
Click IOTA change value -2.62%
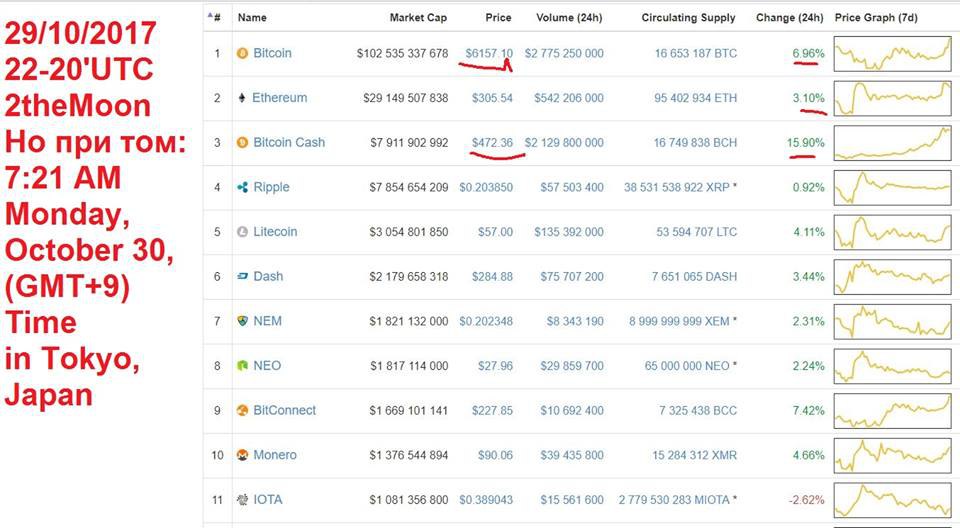point(806,500)
